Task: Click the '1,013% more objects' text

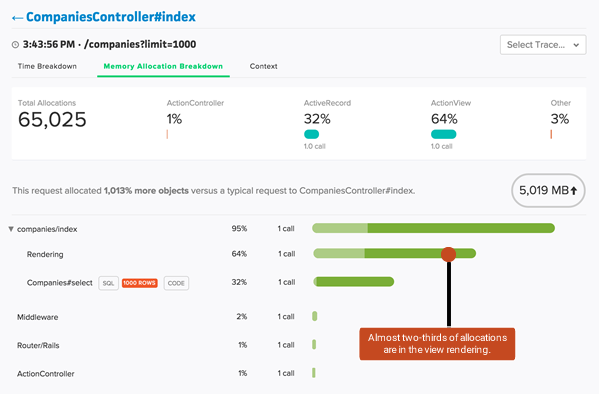Action: point(146,190)
